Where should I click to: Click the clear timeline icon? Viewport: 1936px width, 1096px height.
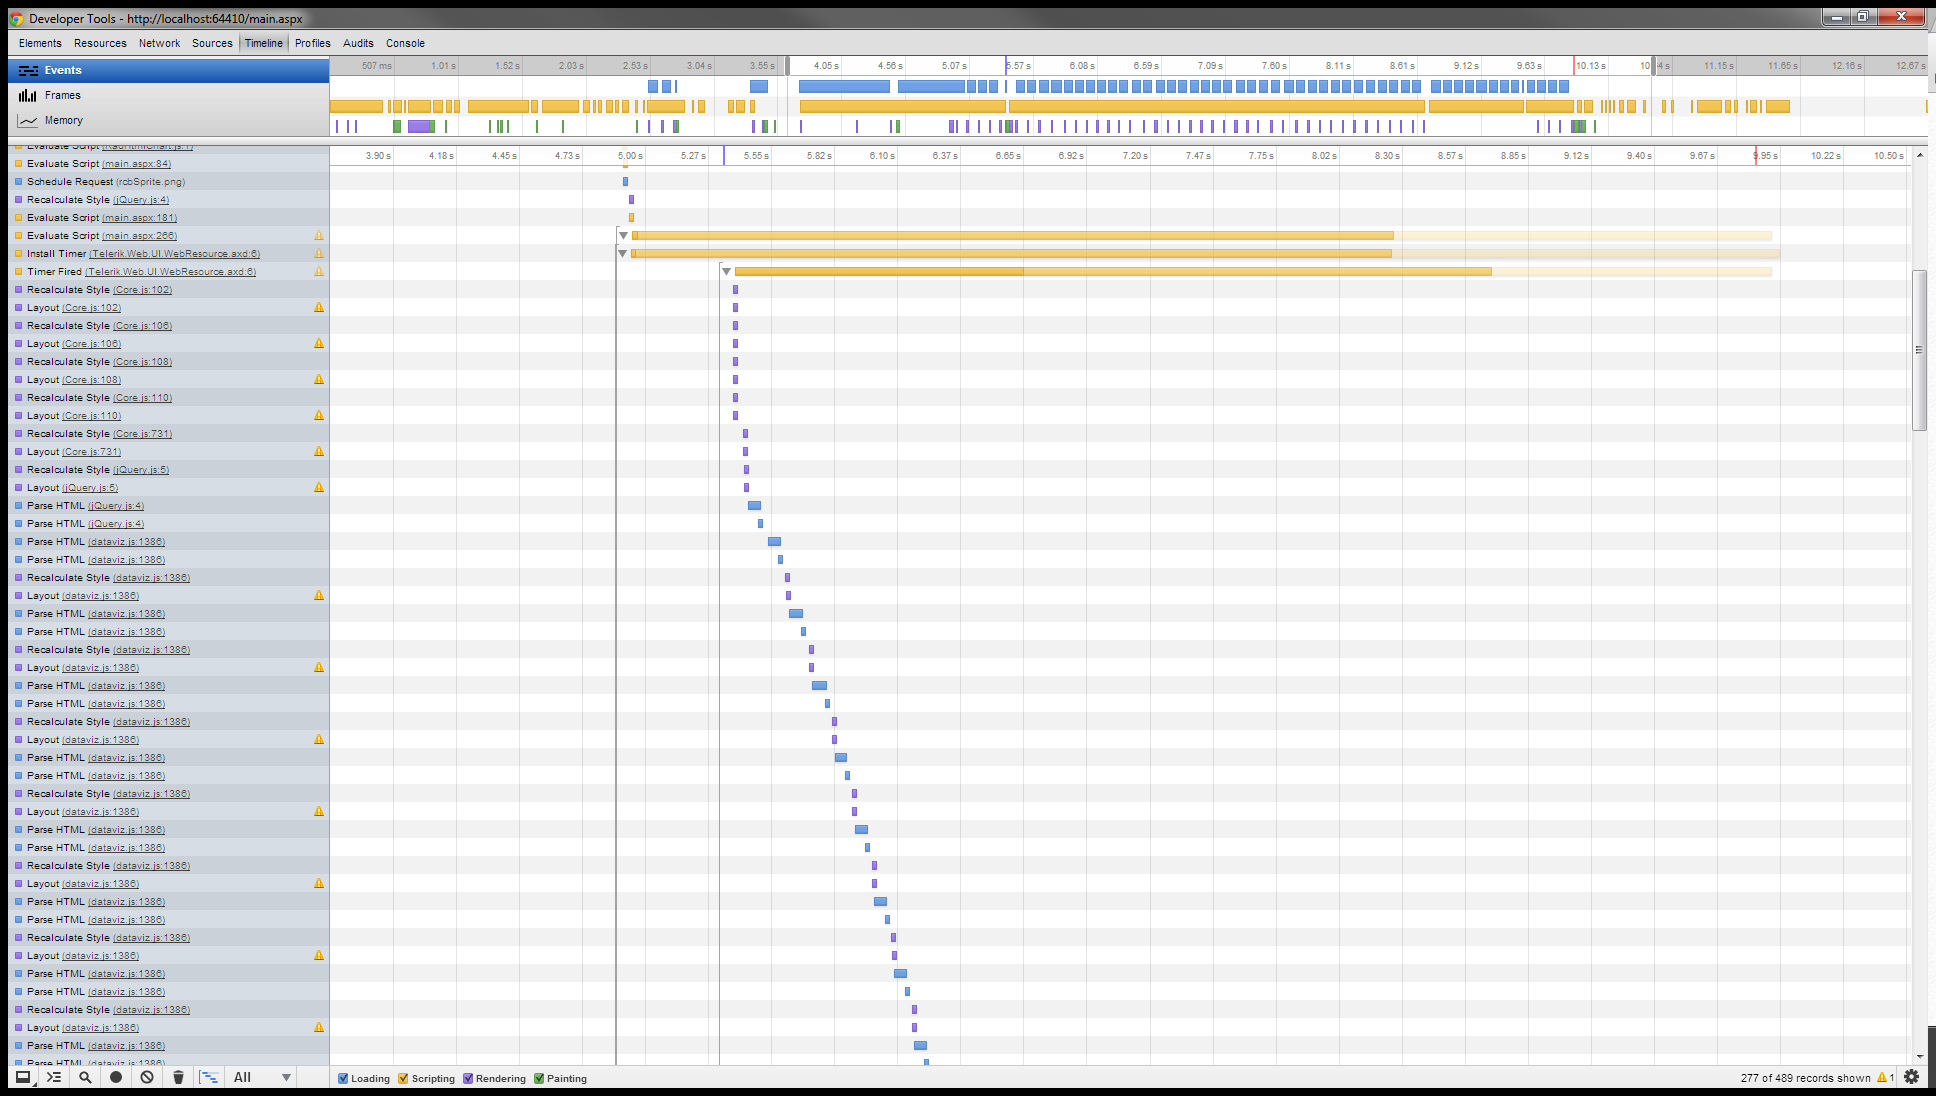pos(147,1077)
